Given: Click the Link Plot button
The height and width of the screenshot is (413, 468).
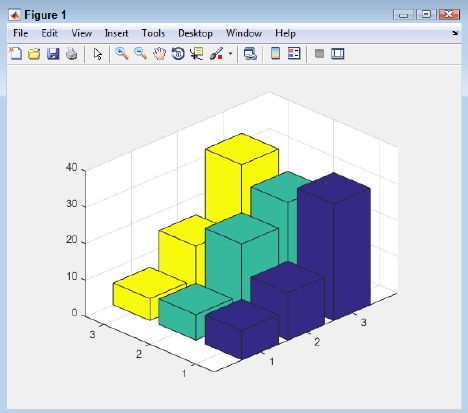Looking at the screenshot, I should pos(250,54).
